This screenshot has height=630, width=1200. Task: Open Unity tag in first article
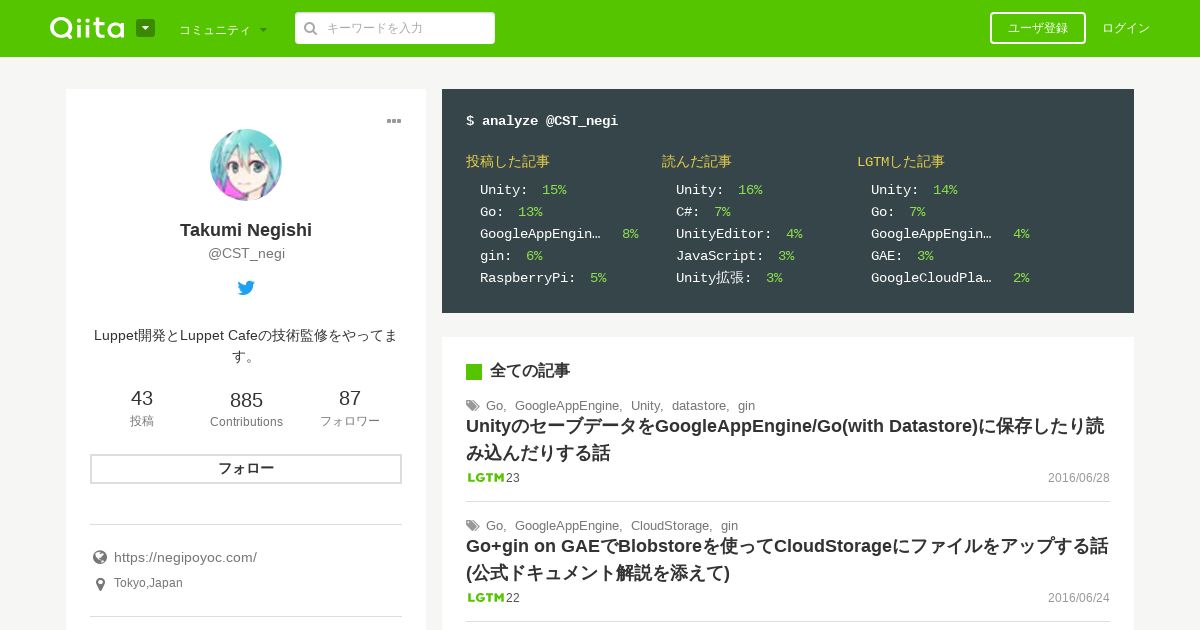pos(645,405)
